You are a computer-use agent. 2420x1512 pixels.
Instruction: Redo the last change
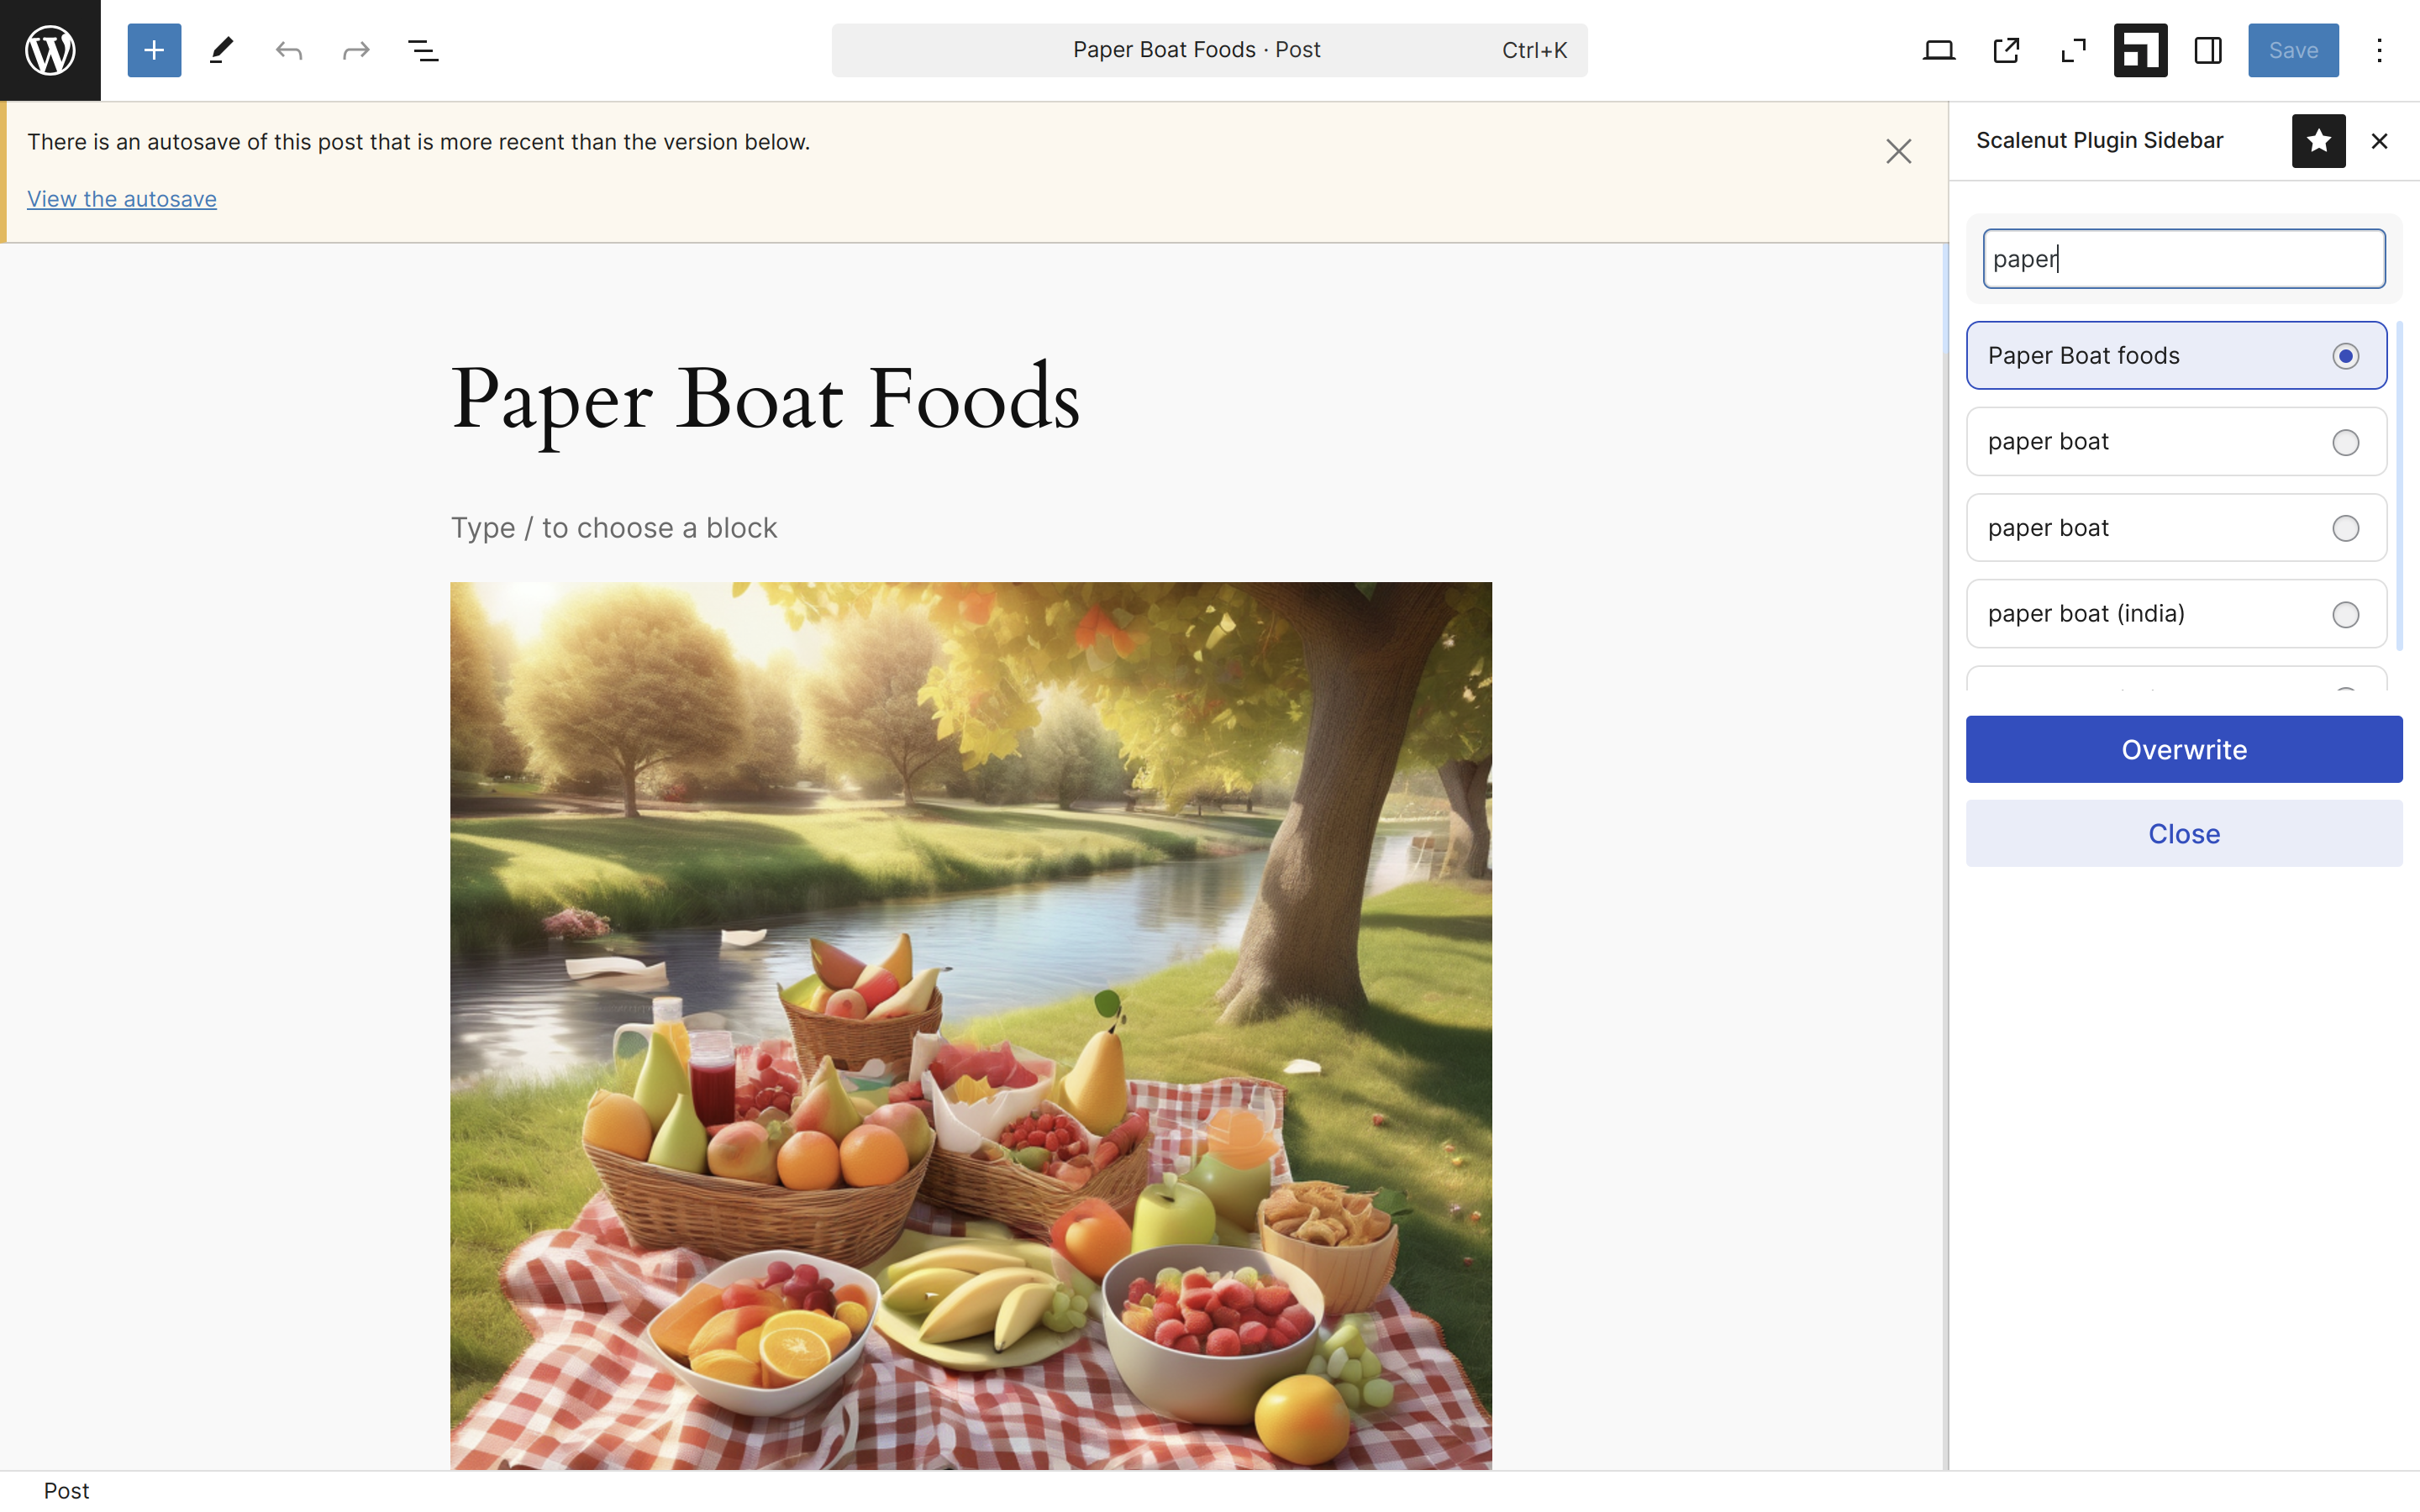pyautogui.click(x=356, y=50)
